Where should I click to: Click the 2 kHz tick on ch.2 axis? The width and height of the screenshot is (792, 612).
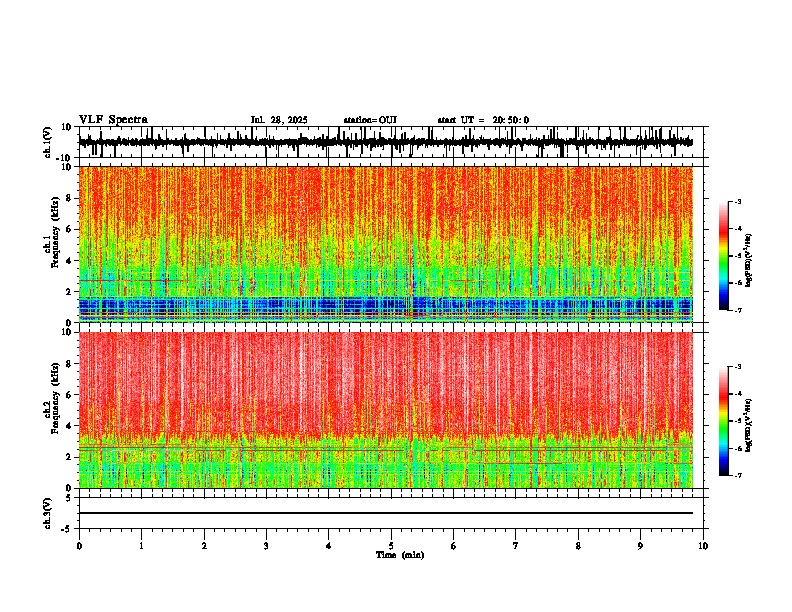coord(70,457)
